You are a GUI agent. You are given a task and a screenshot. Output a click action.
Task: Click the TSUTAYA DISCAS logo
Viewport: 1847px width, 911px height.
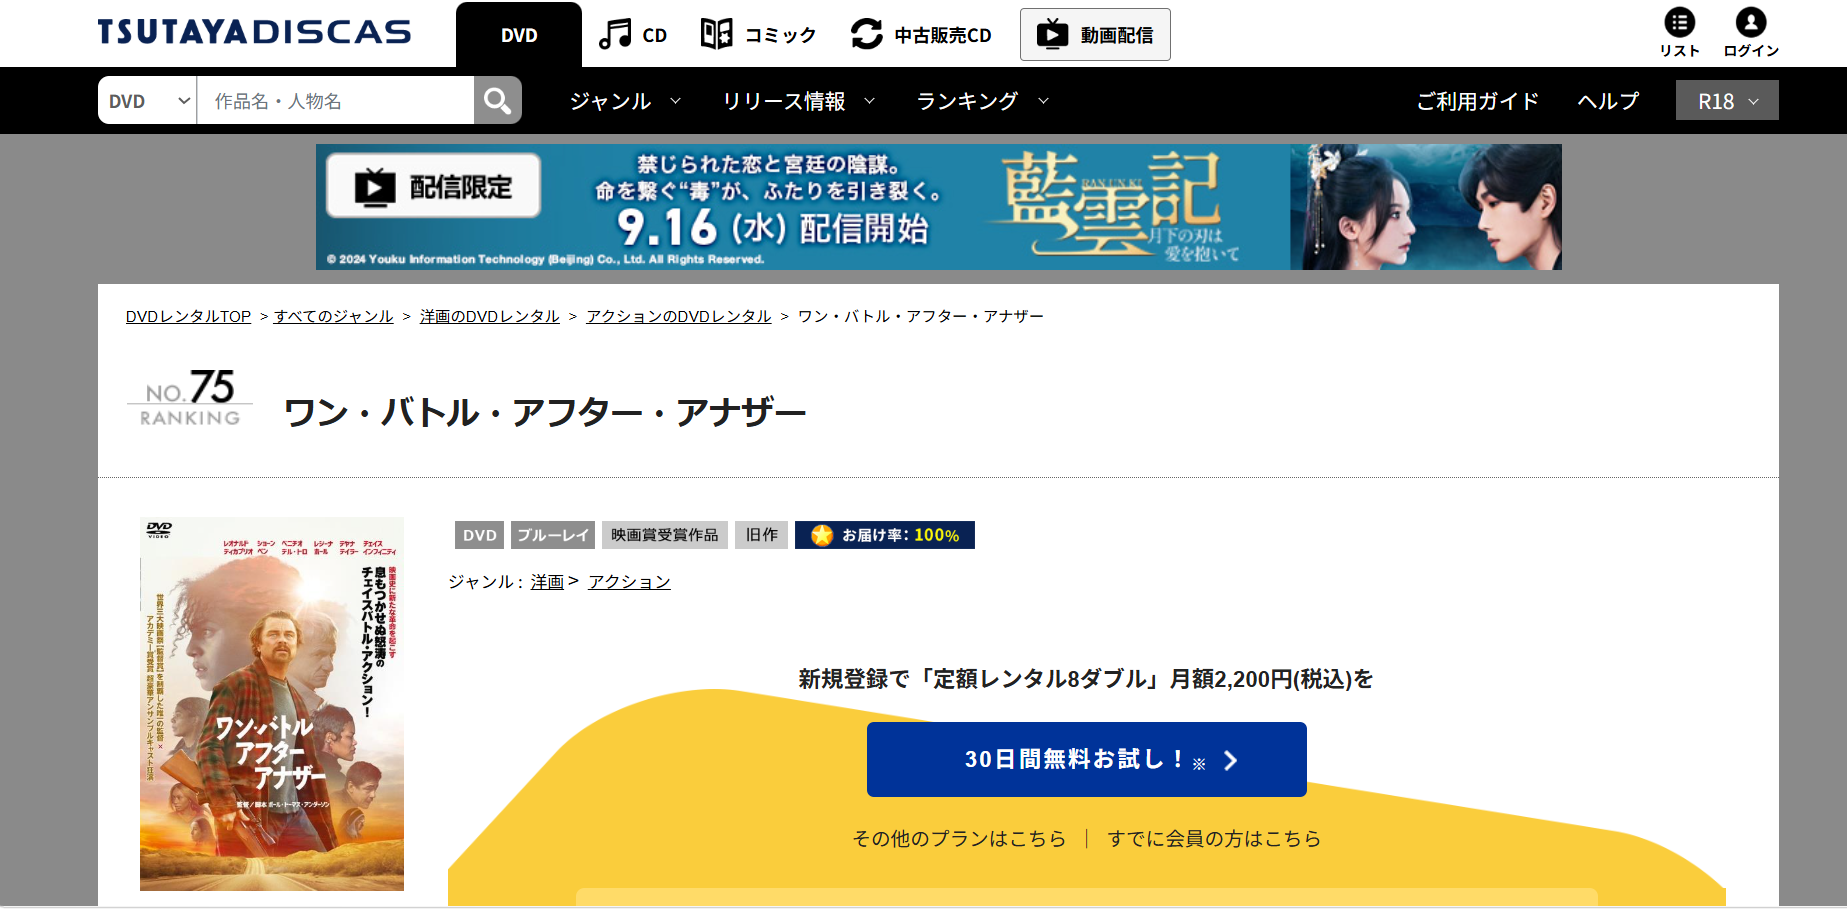point(254,32)
